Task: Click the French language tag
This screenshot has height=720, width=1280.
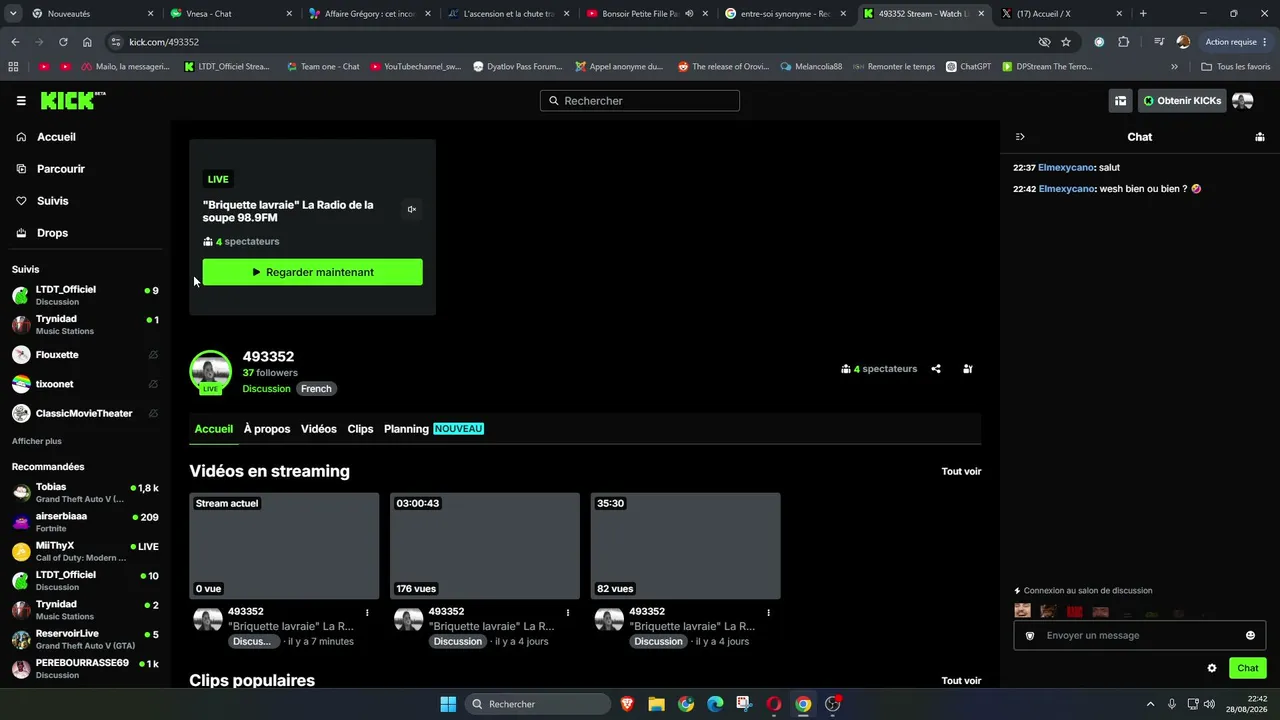Action: [x=316, y=389]
